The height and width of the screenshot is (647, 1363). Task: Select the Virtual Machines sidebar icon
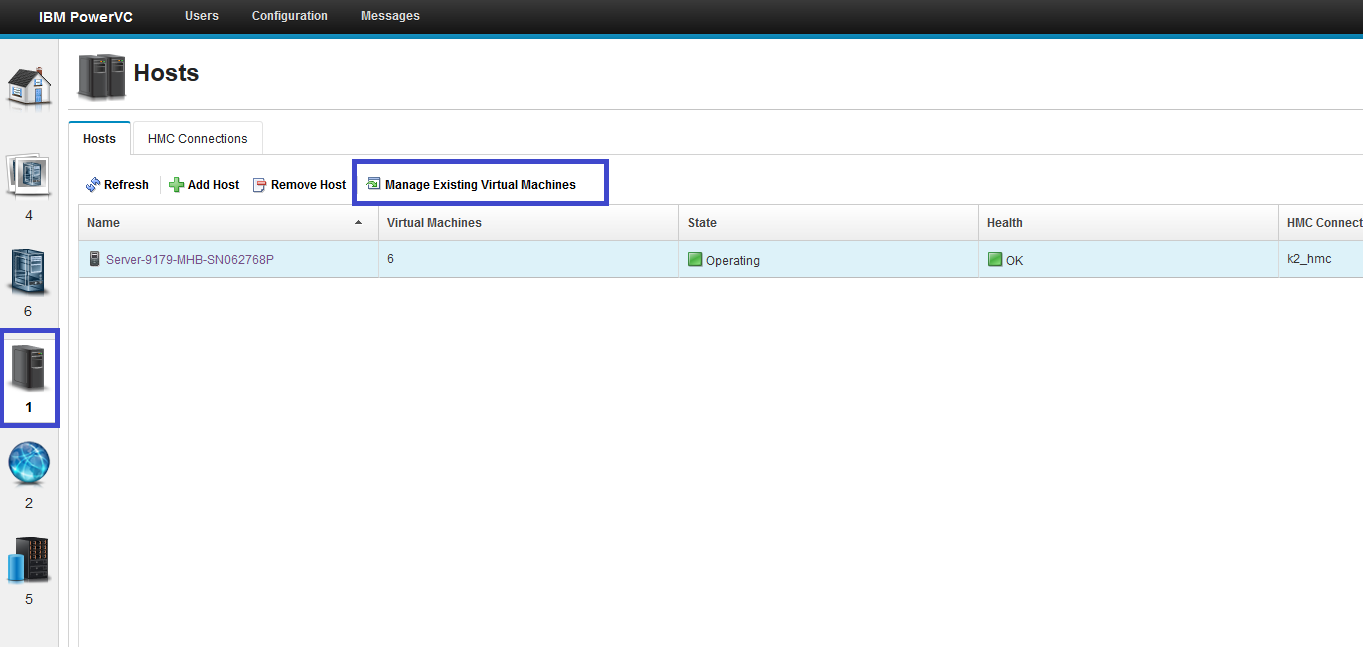click(x=29, y=272)
